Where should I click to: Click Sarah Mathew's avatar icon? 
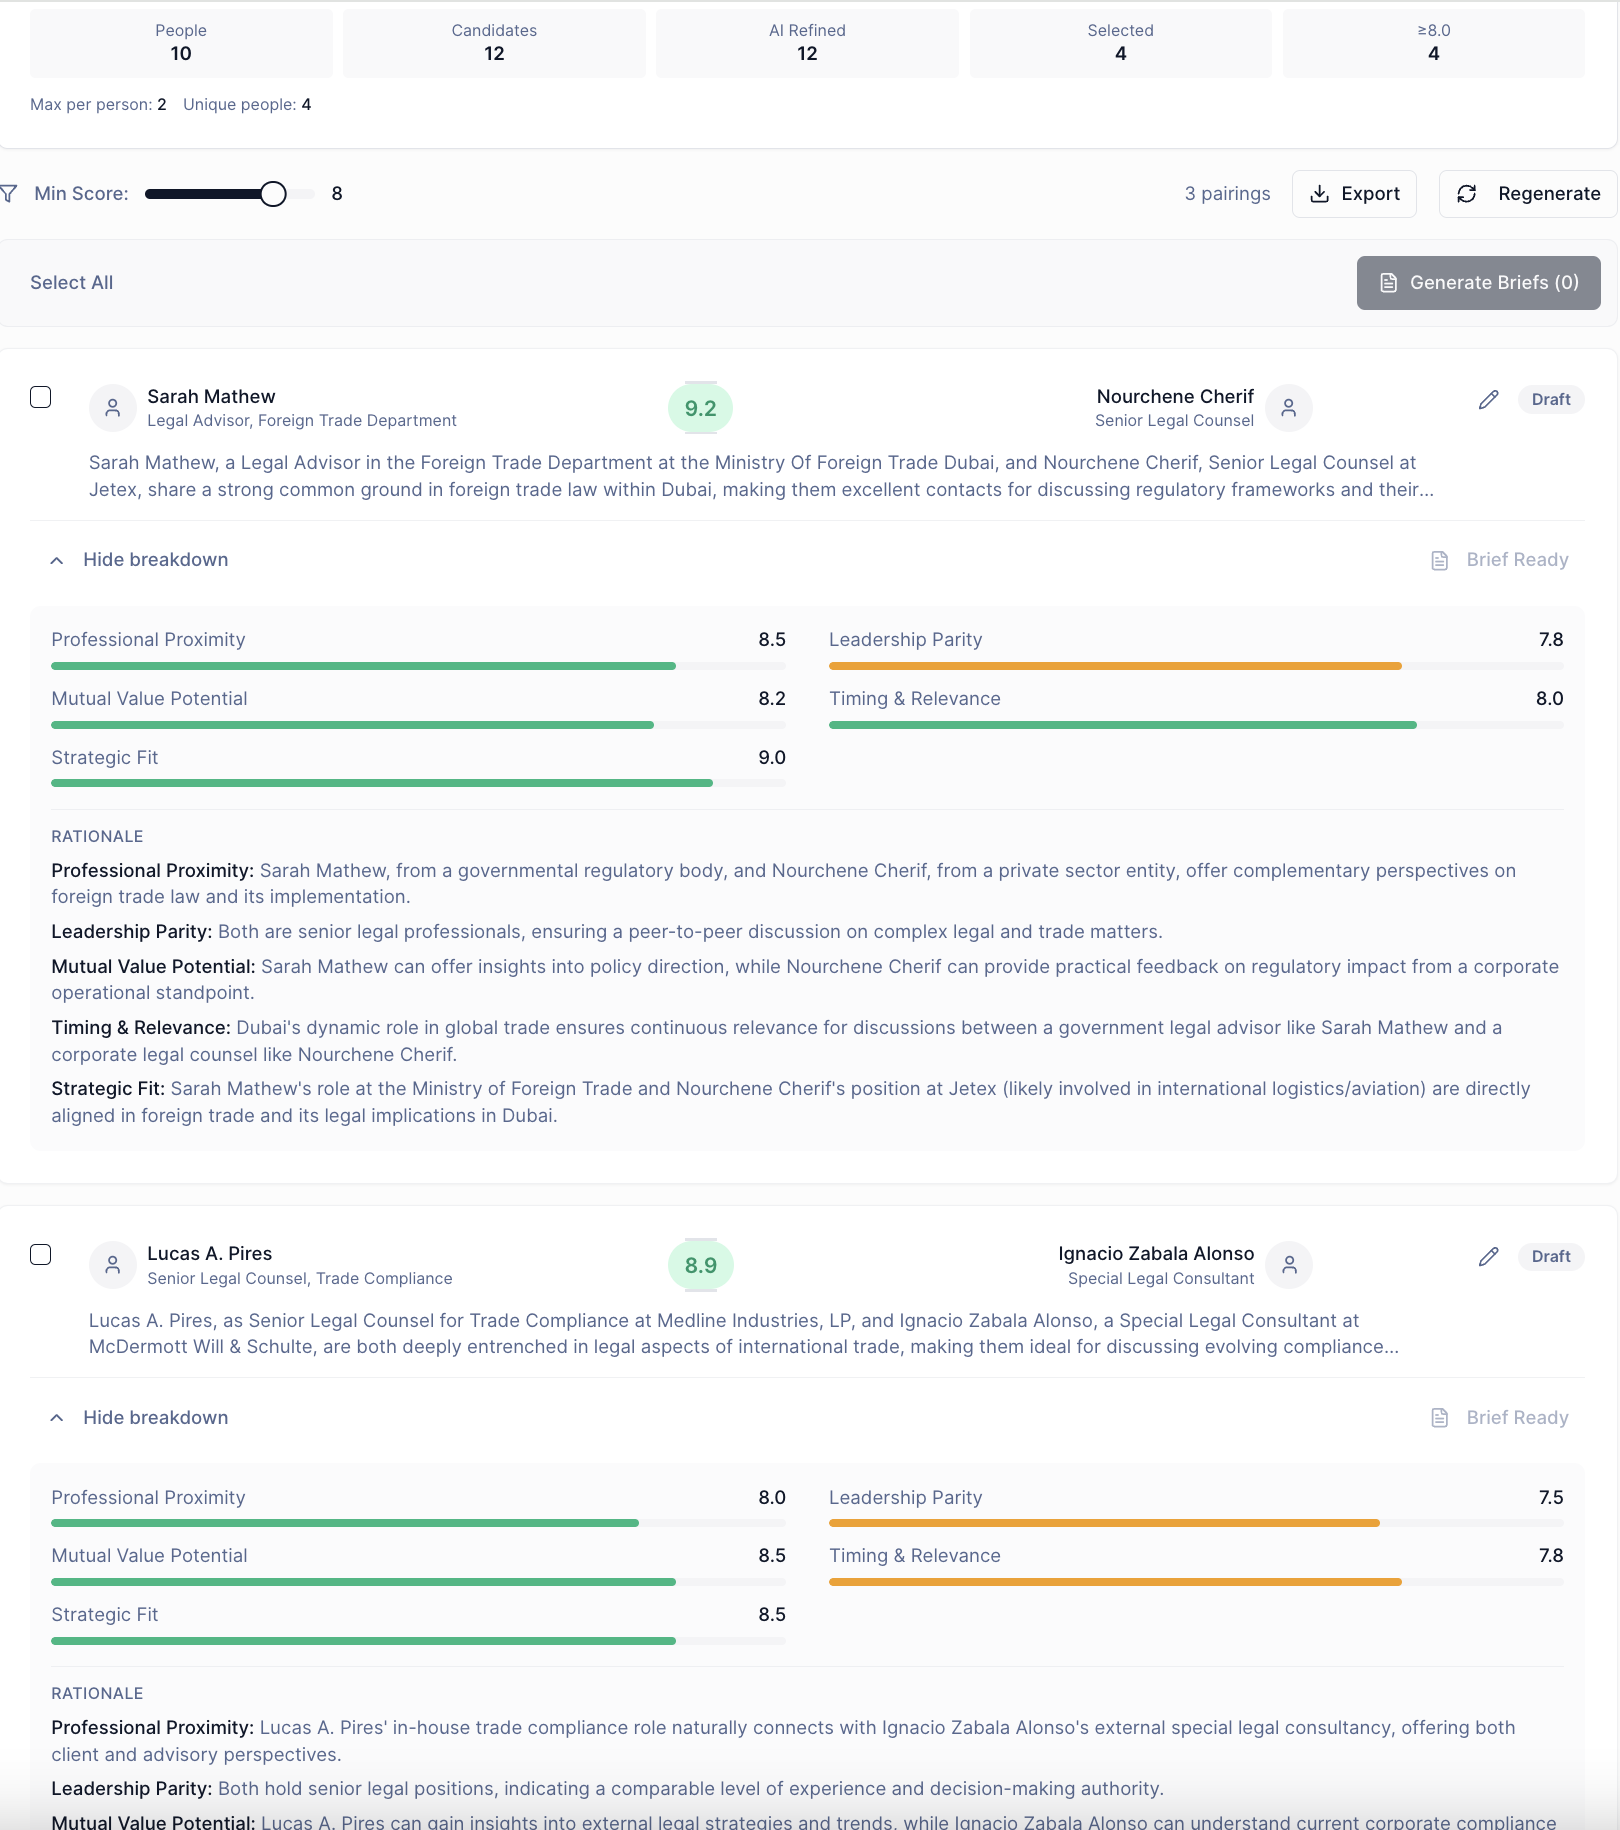[113, 408]
